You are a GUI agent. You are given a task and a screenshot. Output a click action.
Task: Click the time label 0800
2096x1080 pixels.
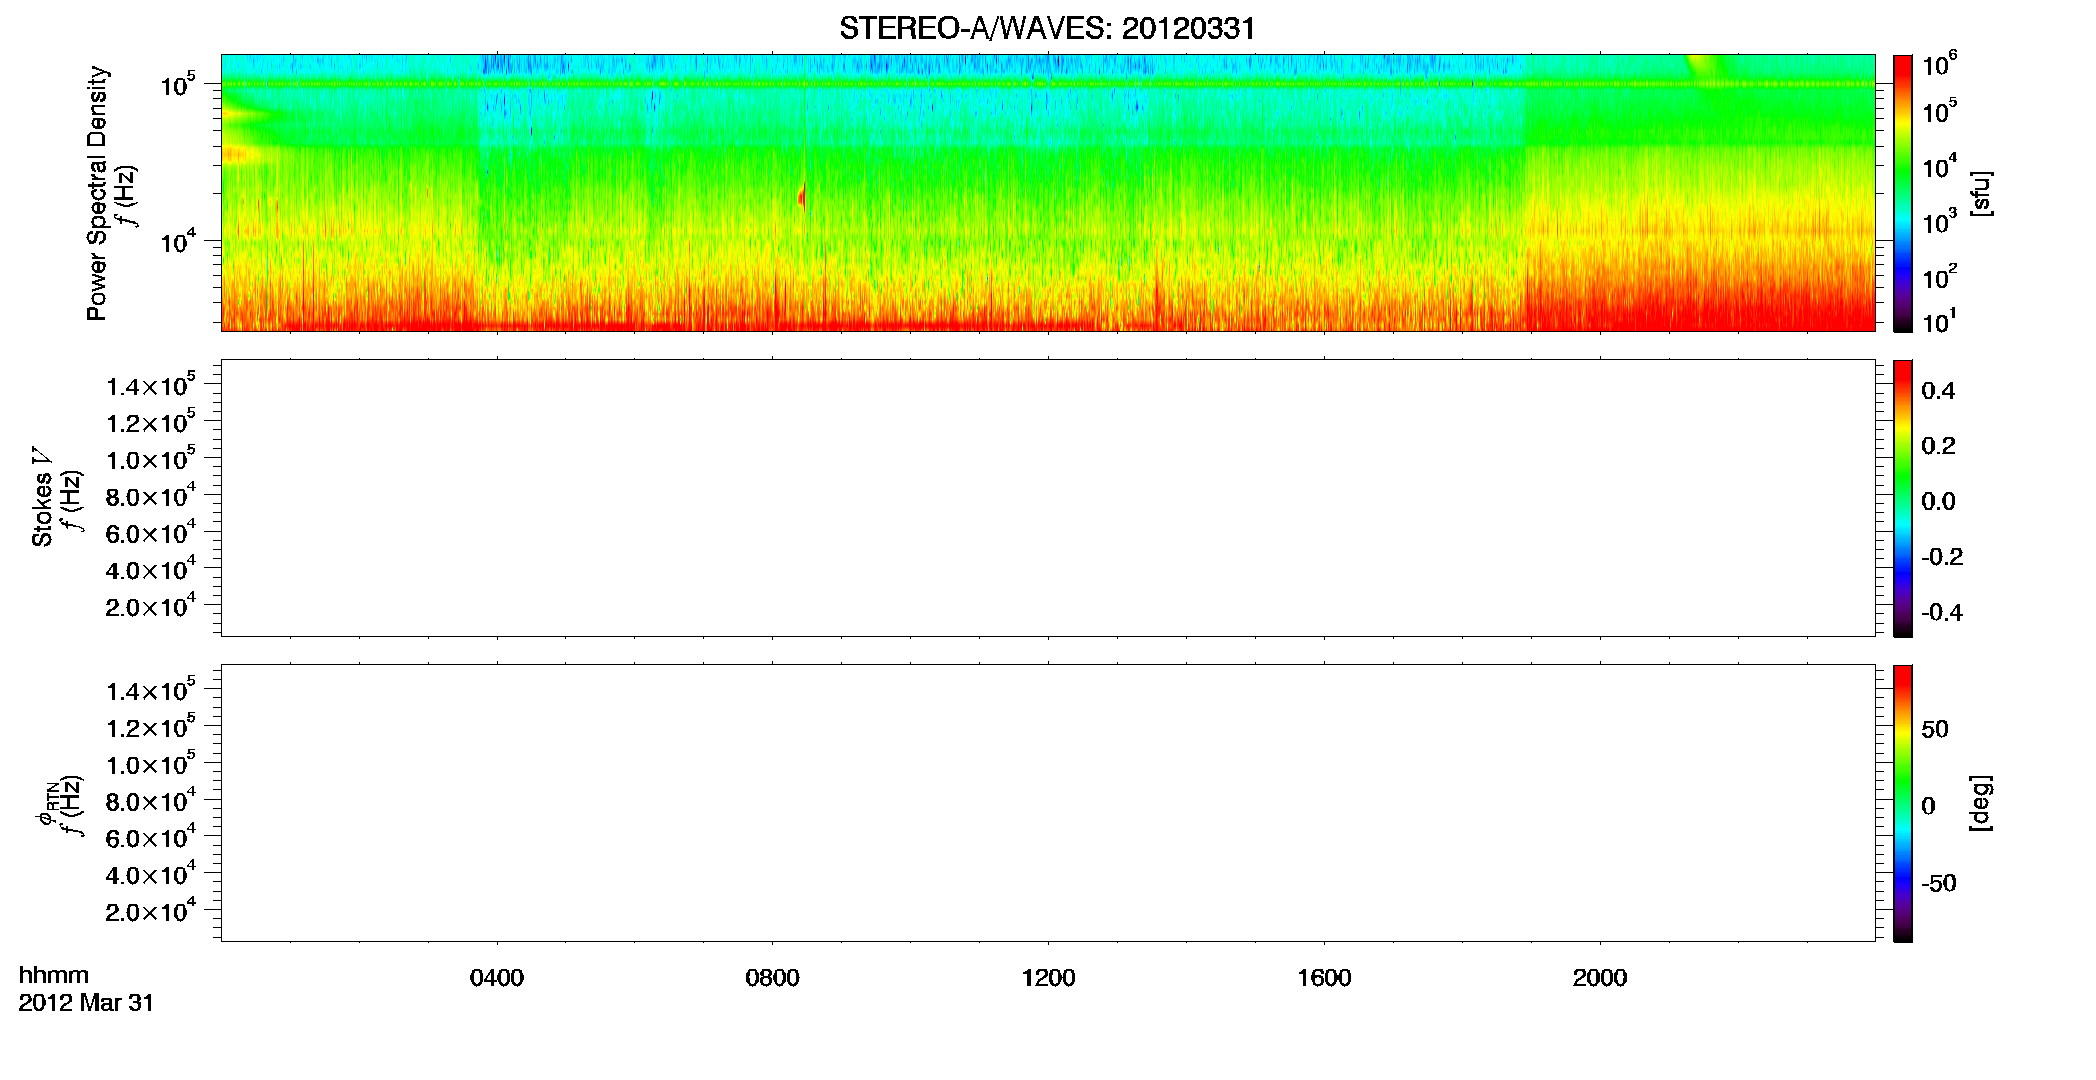point(772,978)
